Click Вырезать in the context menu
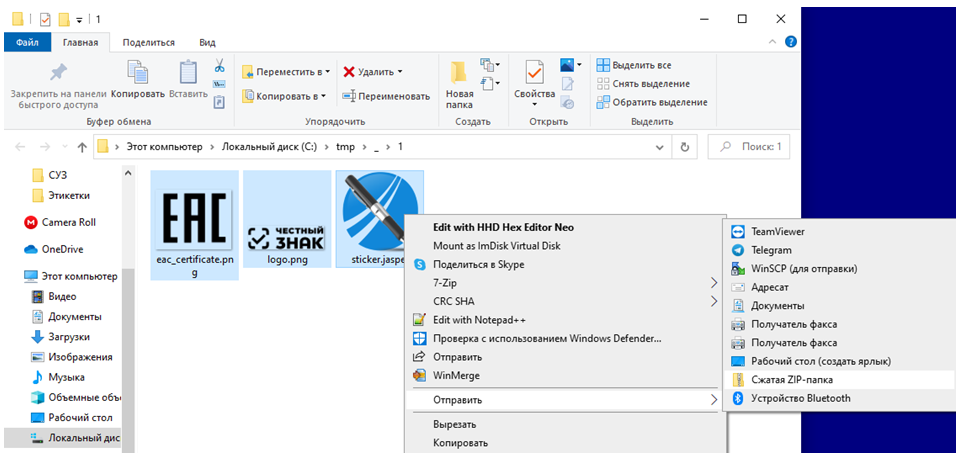This screenshot has height=456, width=957. pos(455,424)
